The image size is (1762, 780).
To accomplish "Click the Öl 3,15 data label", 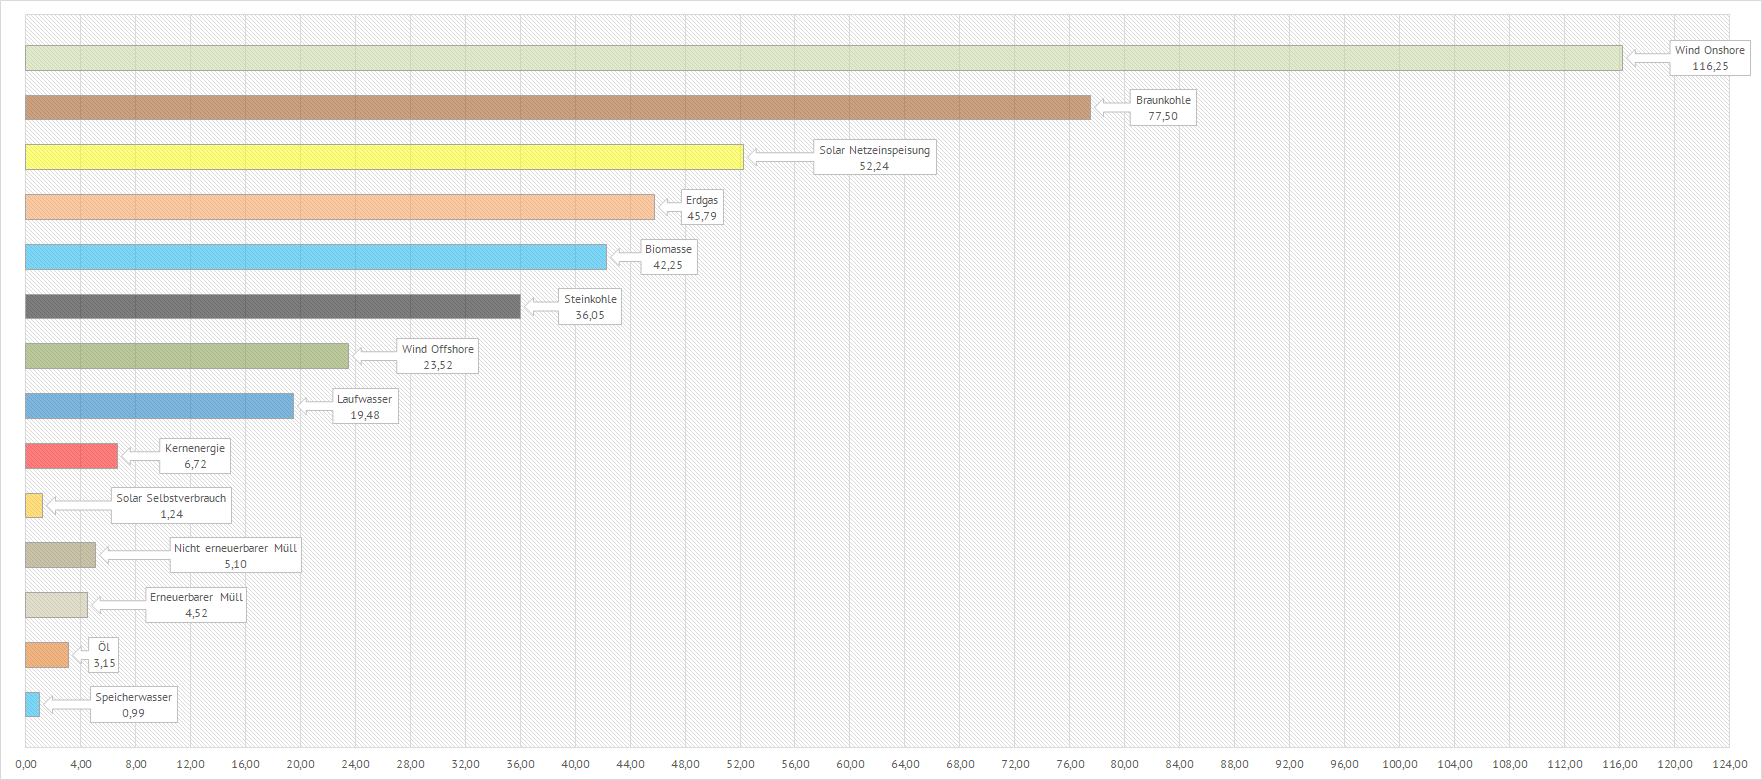I will coord(104,655).
